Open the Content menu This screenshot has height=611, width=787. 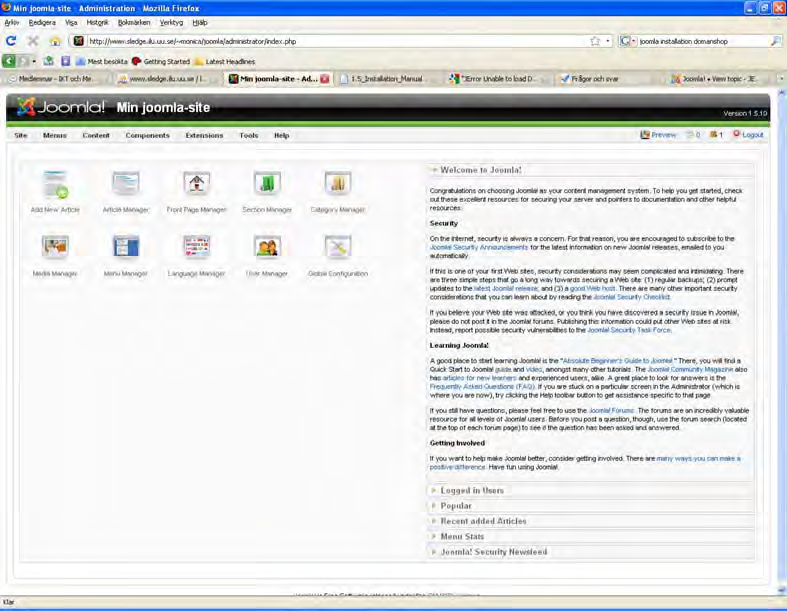pos(96,136)
